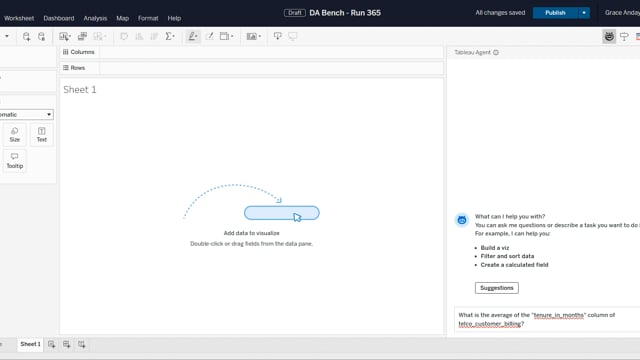Image resolution: width=640 pixels, height=360 pixels.
Task: Click the Totals sigma icon
Action: (x=169, y=37)
